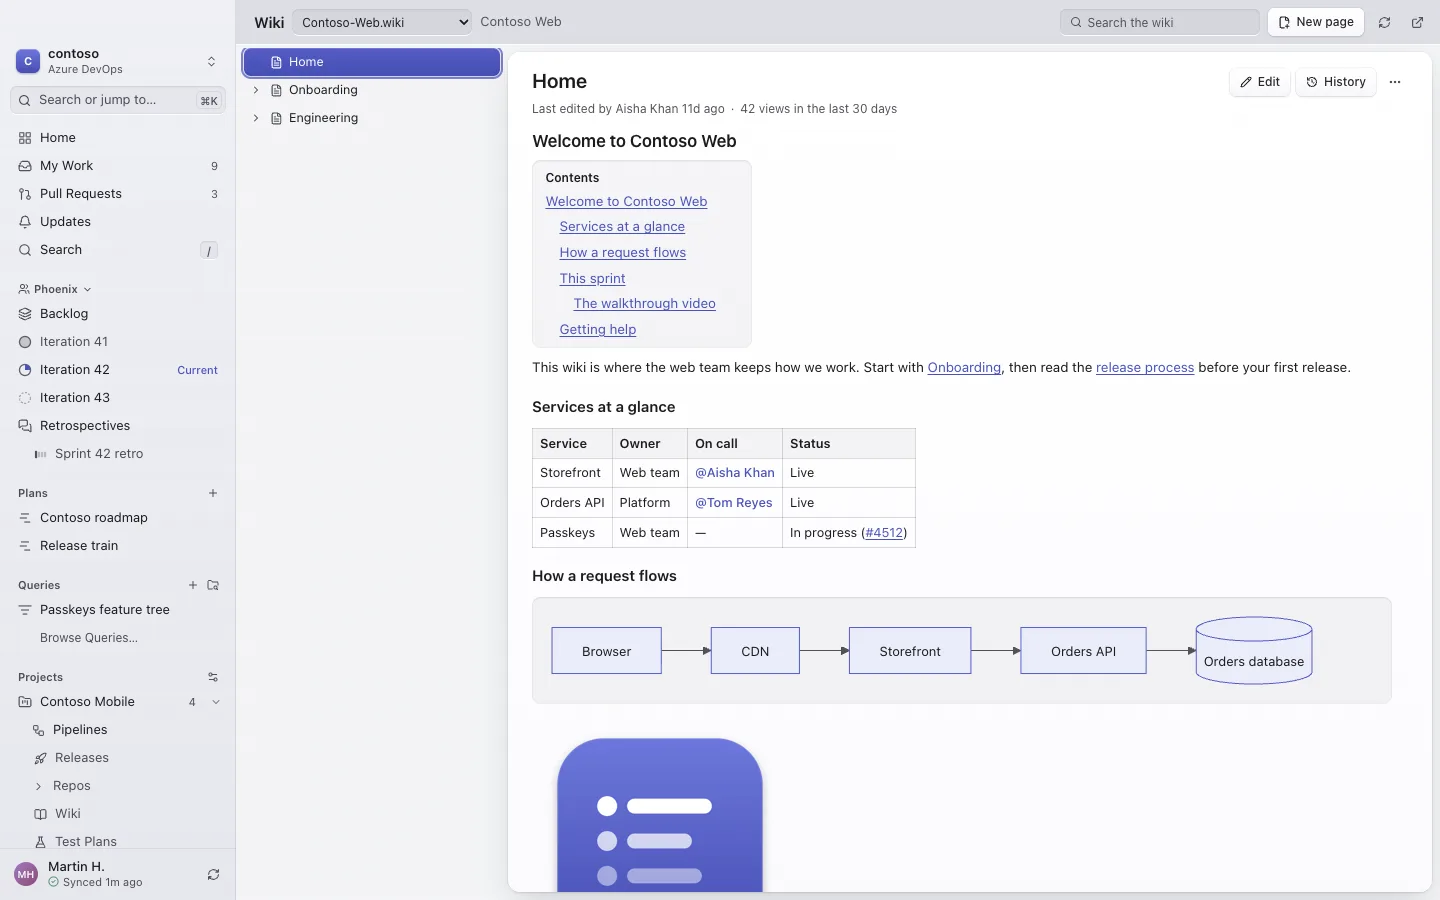Viewport: 1440px width, 900px height.
Task: Select Iteration 42 current sprint
Action: click(x=118, y=370)
